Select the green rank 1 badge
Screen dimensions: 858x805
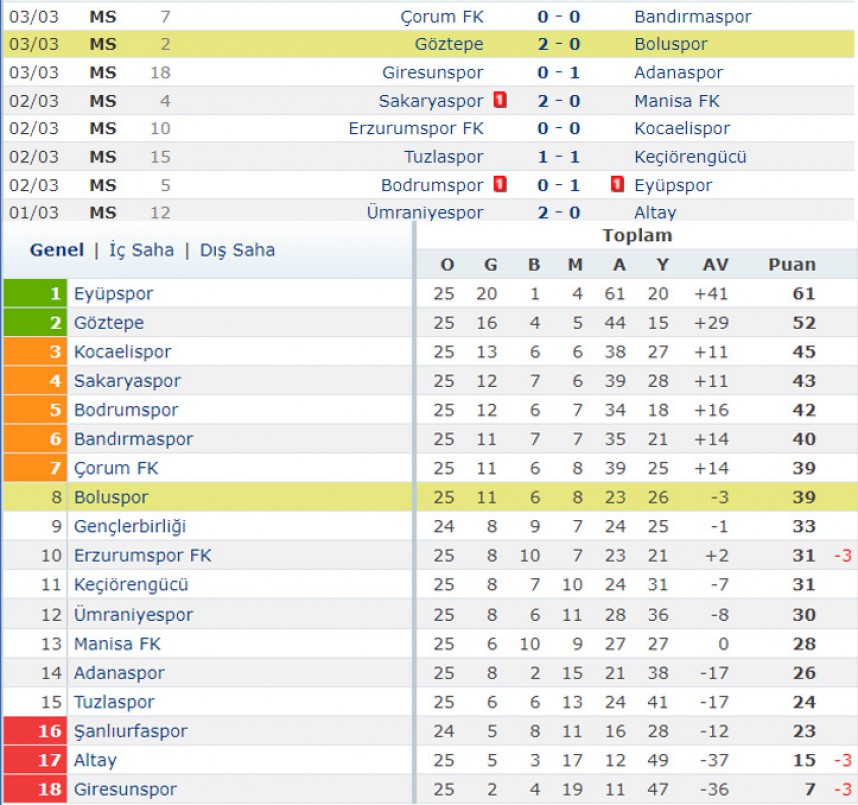pyautogui.click(x=35, y=293)
